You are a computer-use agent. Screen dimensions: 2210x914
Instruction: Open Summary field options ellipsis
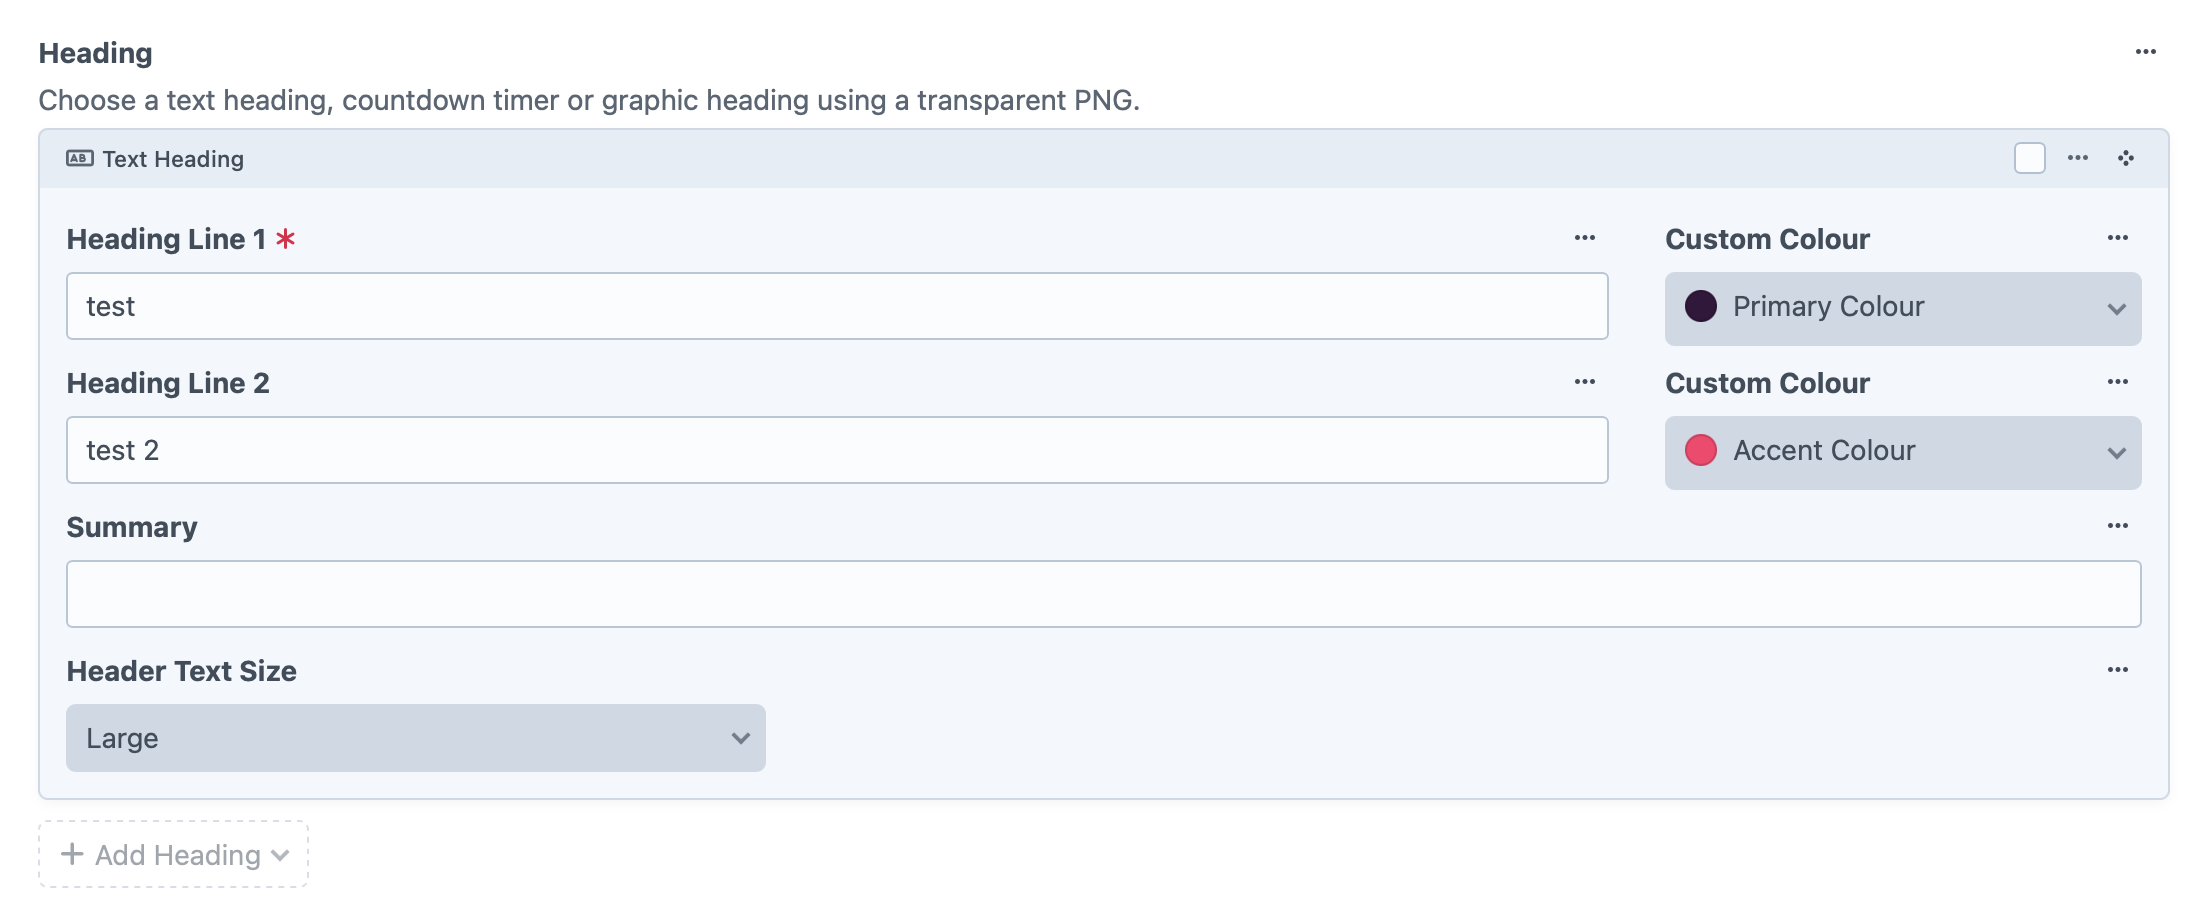2118,526
